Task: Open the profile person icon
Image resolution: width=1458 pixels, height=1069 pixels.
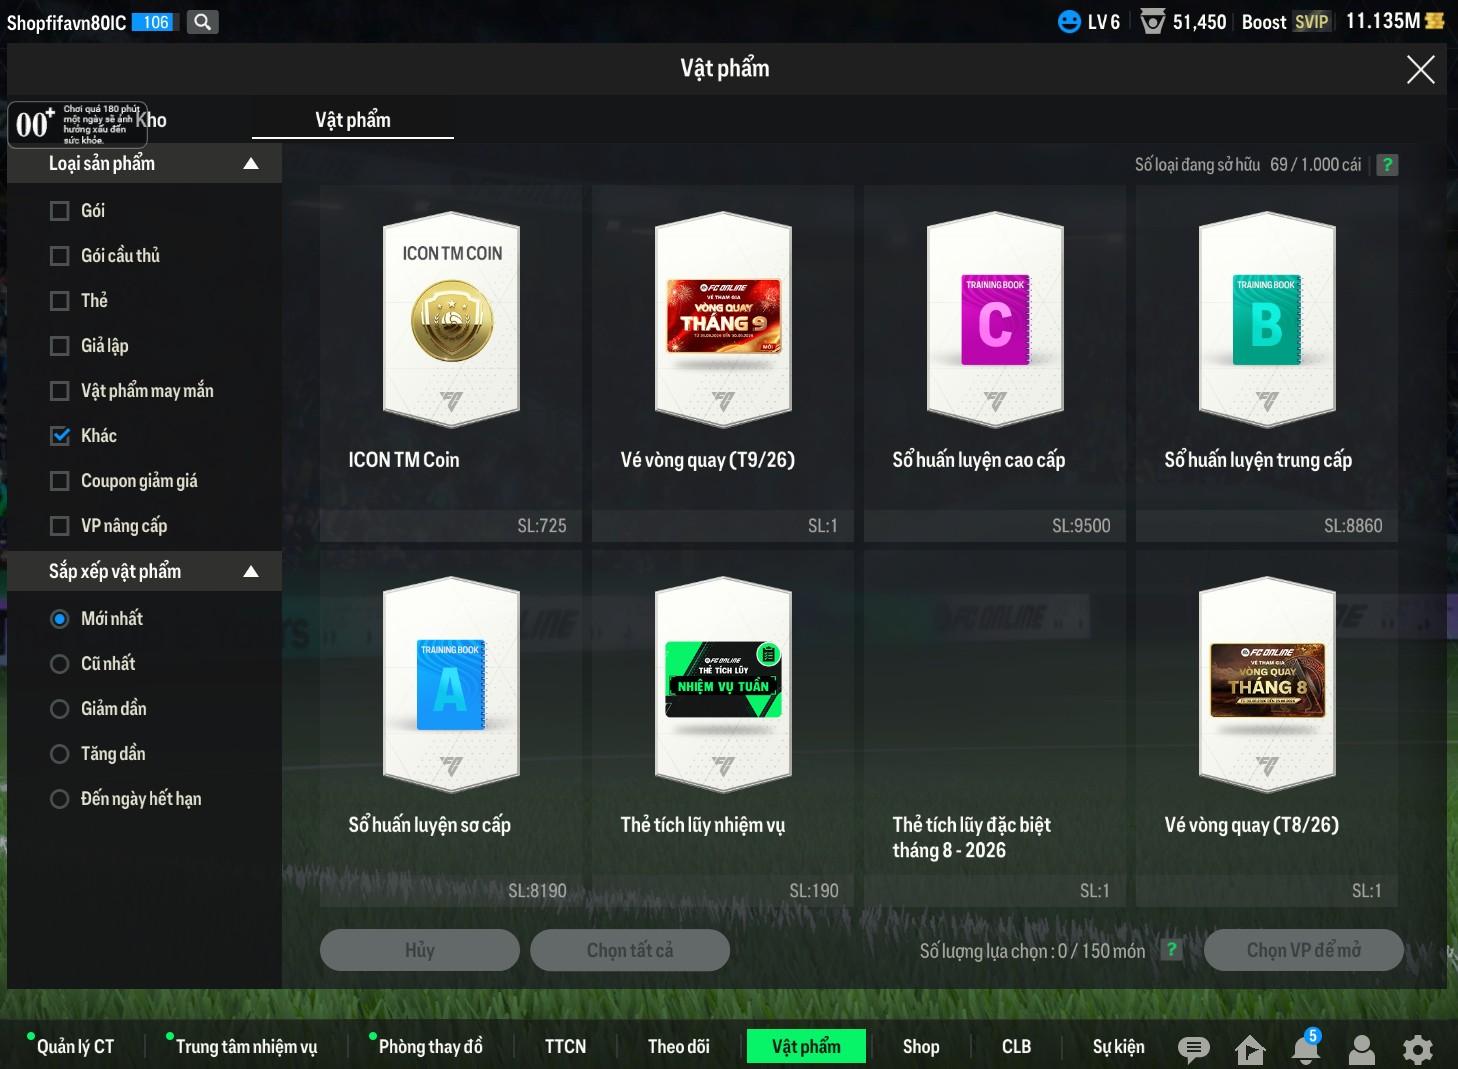Action: point(1362,1048)
